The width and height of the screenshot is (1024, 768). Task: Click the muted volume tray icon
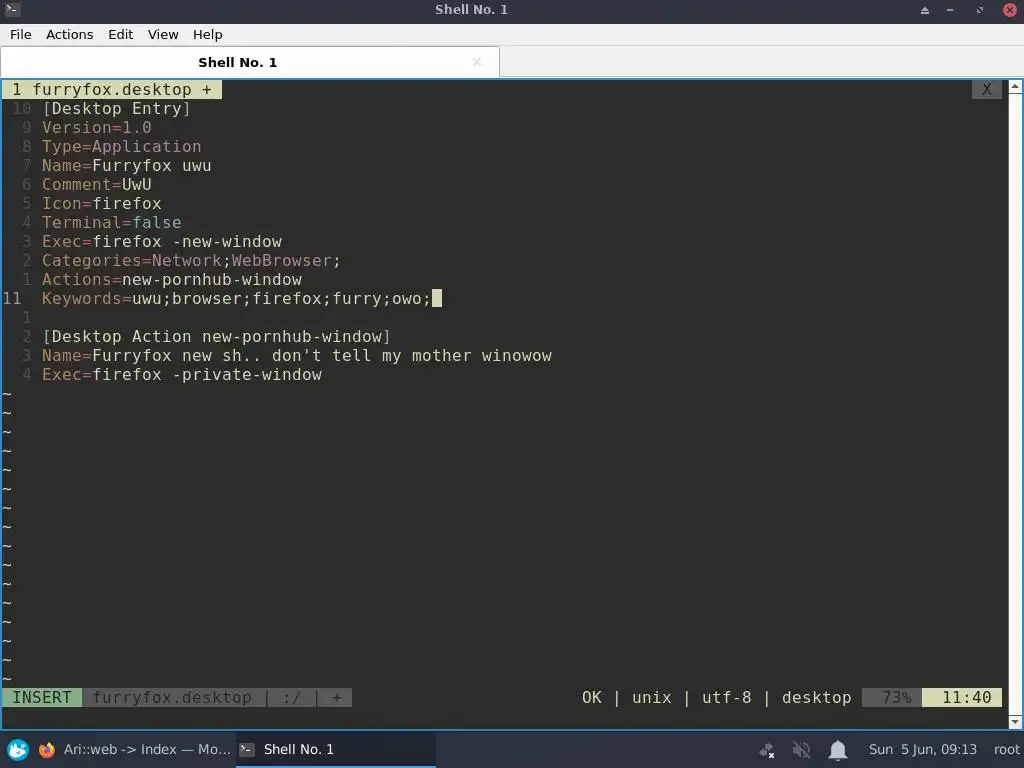(x=801, y=750)
